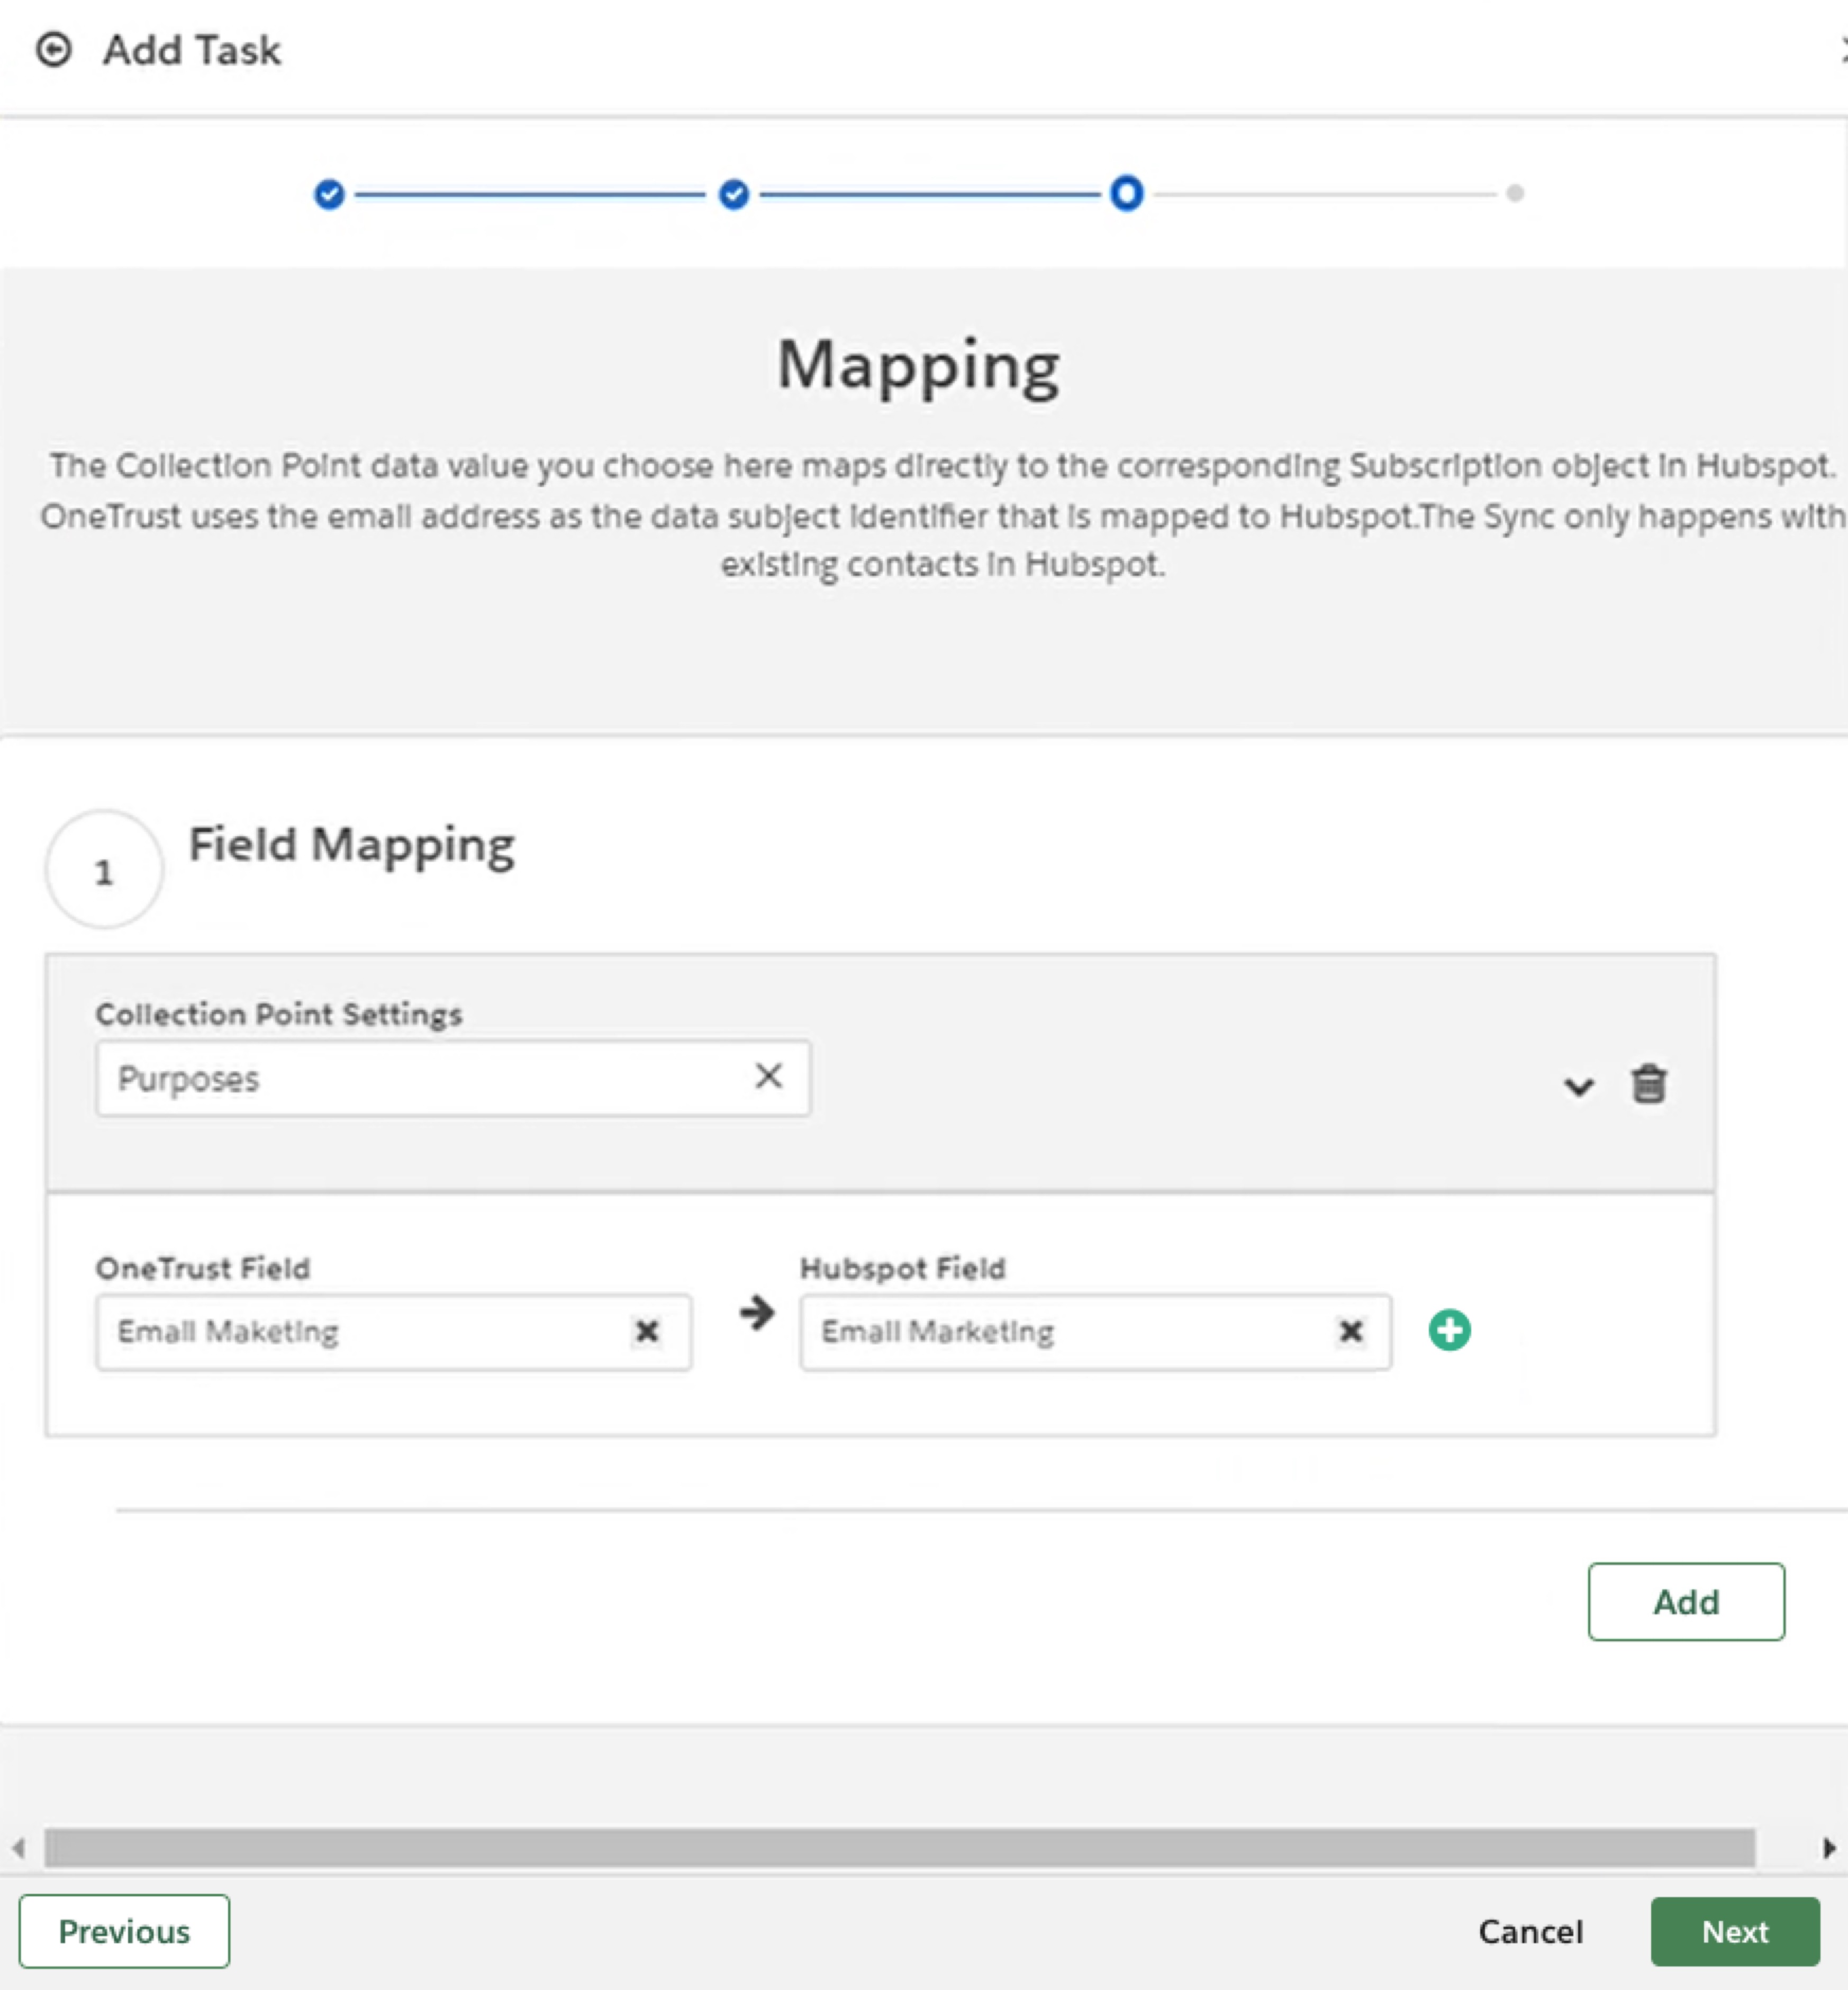This screenshot has height=1990, width=1848.
Task: Click Next to proceed
Action: click(x=1735, y=1931)
